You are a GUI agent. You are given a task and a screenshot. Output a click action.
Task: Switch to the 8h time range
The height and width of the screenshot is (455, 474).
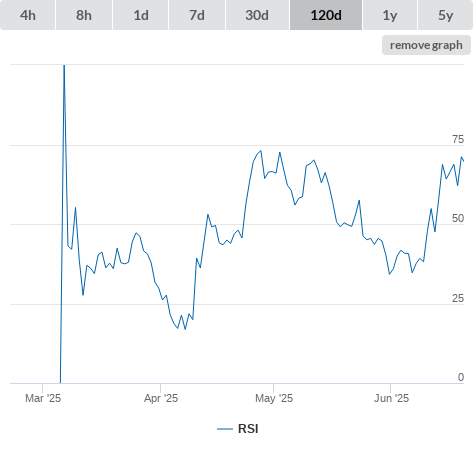[x=84, y=15]
